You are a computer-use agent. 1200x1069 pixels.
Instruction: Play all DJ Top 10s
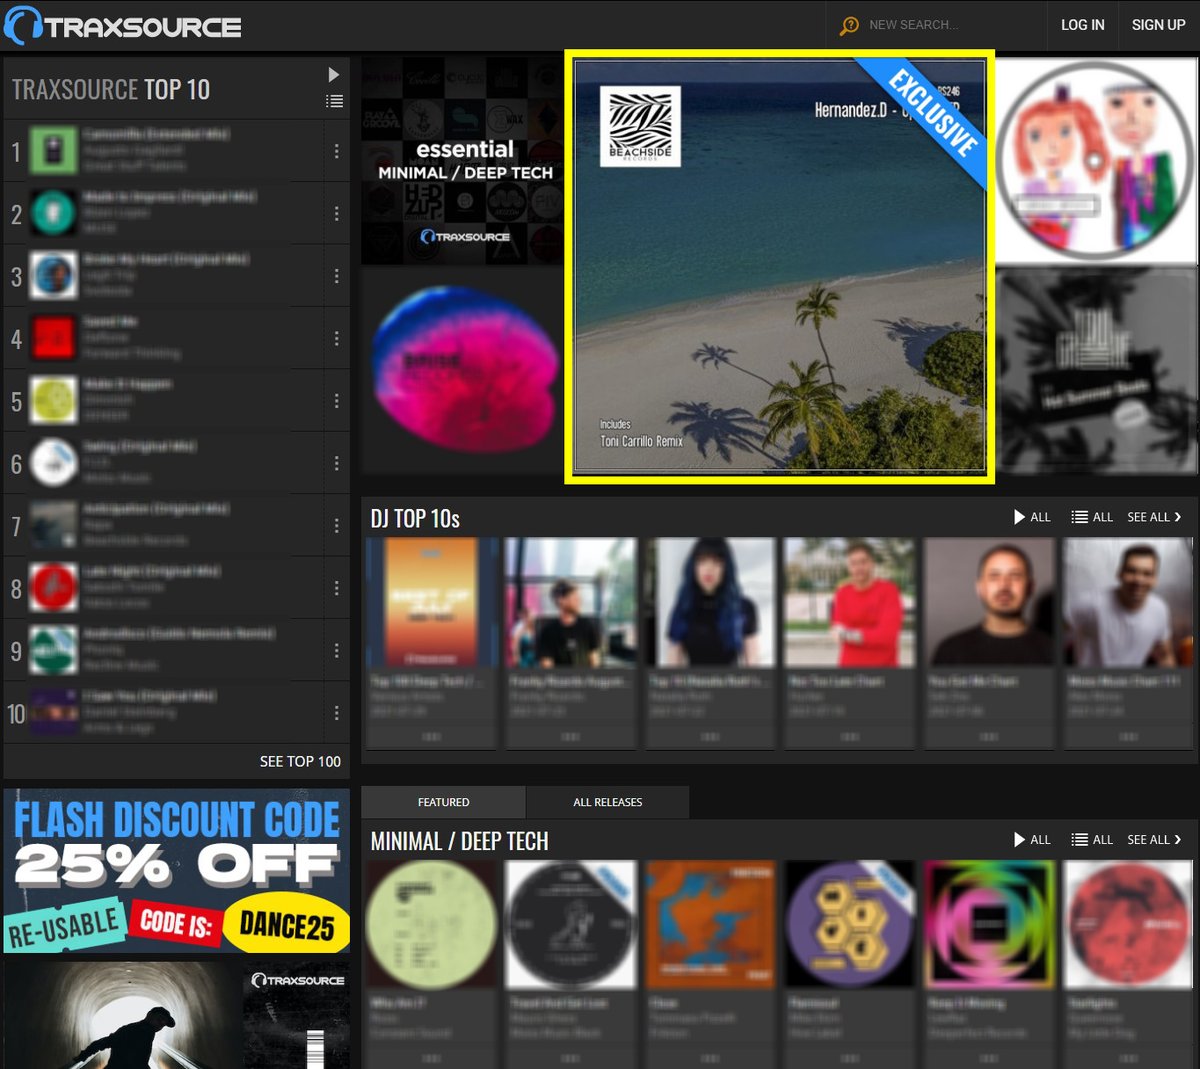coord(1032,517)
